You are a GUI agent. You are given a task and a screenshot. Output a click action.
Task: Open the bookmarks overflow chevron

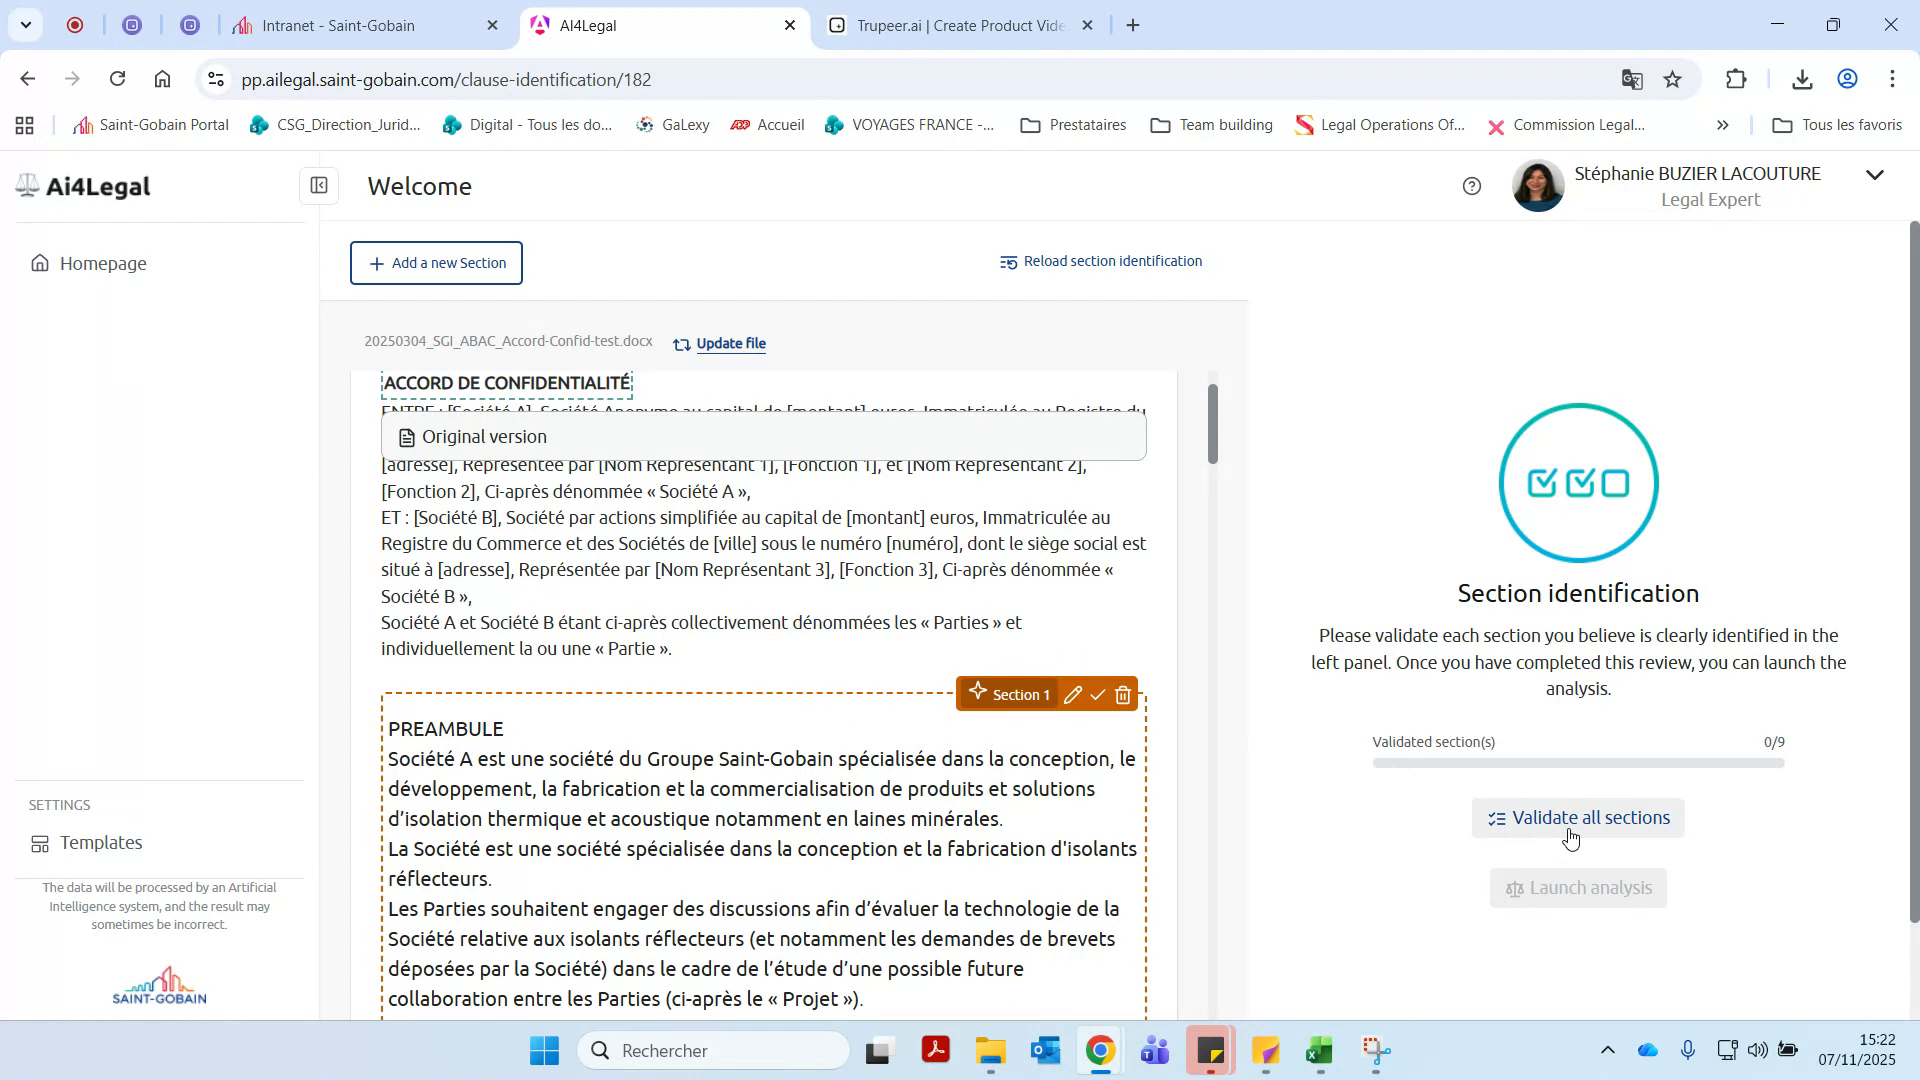click(x=1722, y=125)
